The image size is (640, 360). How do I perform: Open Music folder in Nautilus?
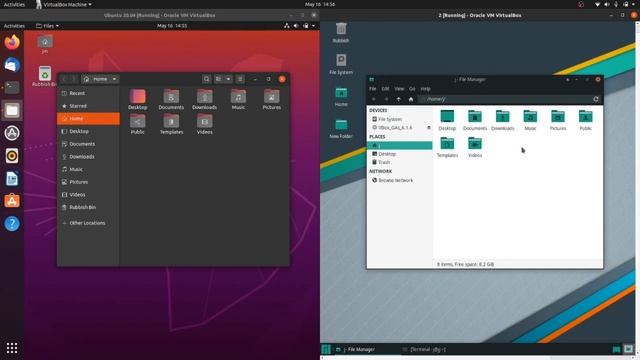(x=238, y=100)
